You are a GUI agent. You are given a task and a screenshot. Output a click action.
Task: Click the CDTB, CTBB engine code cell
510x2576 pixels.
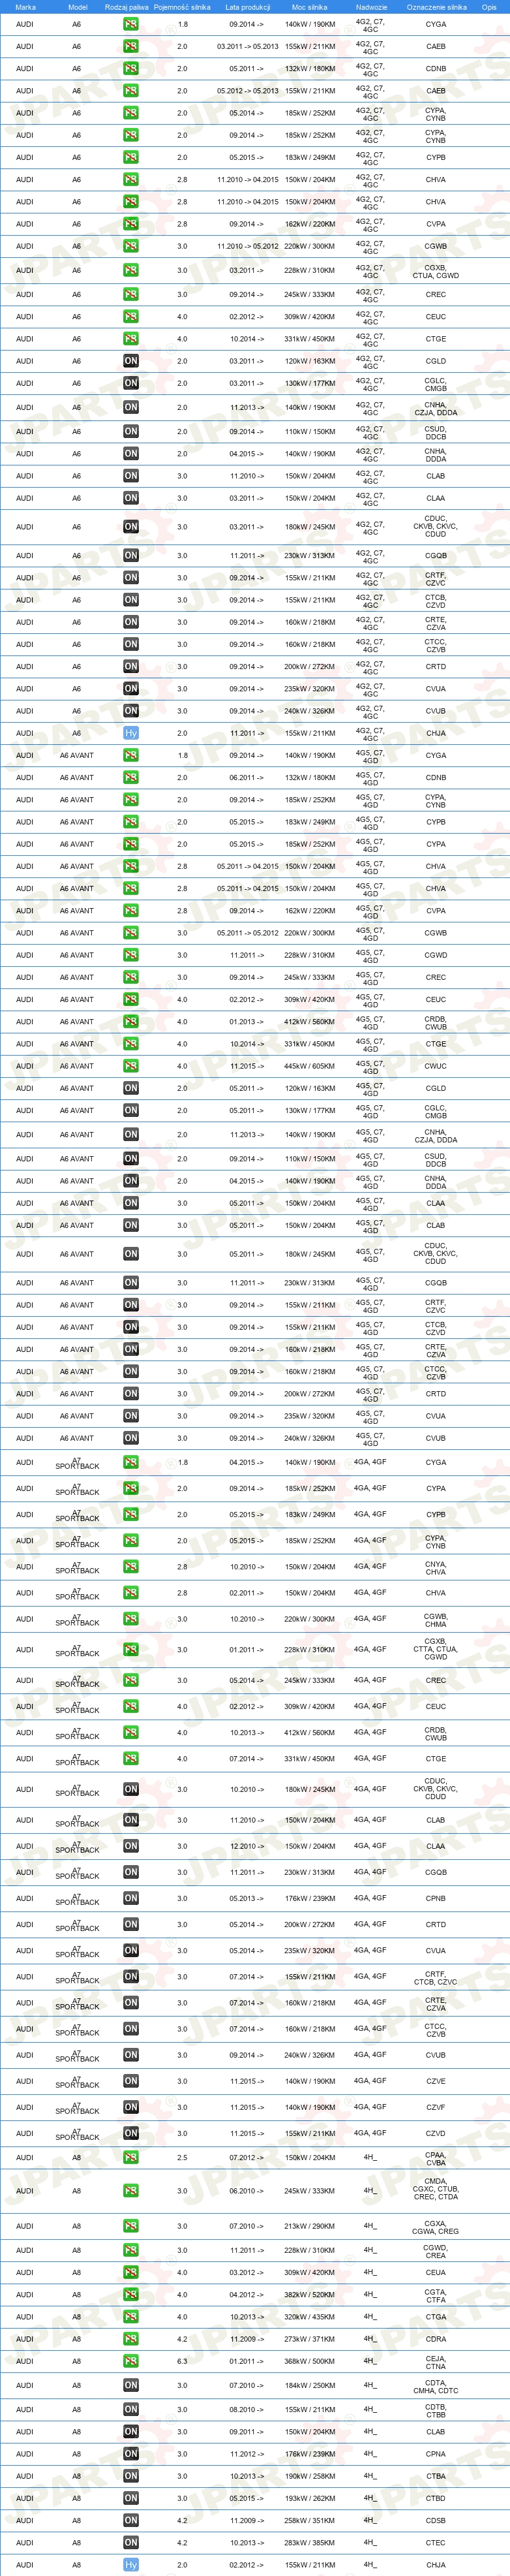(436, 2410)
